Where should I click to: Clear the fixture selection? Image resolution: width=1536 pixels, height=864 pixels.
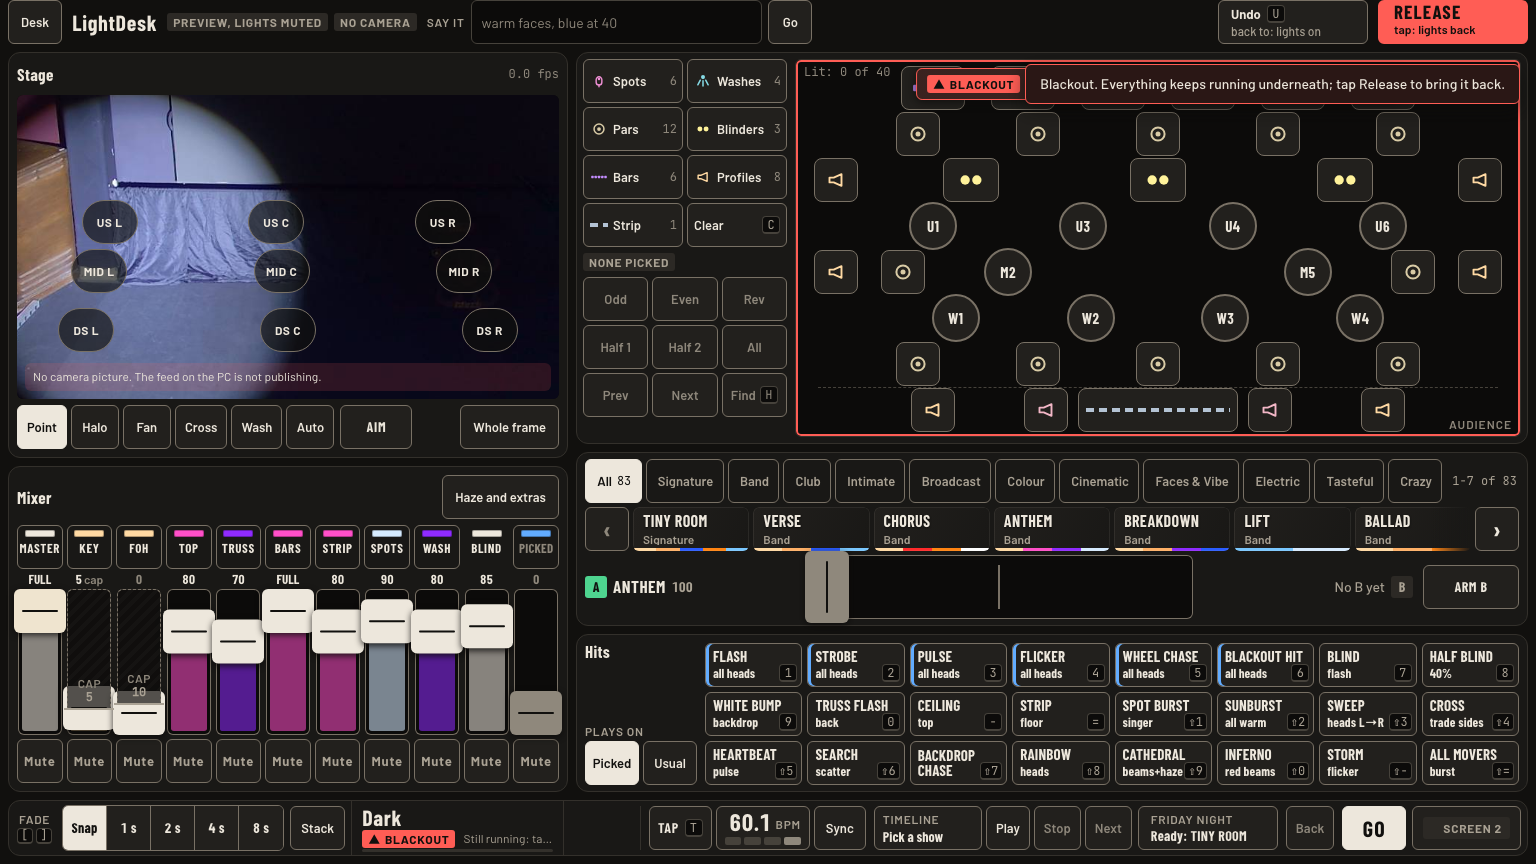pos(737,226)
